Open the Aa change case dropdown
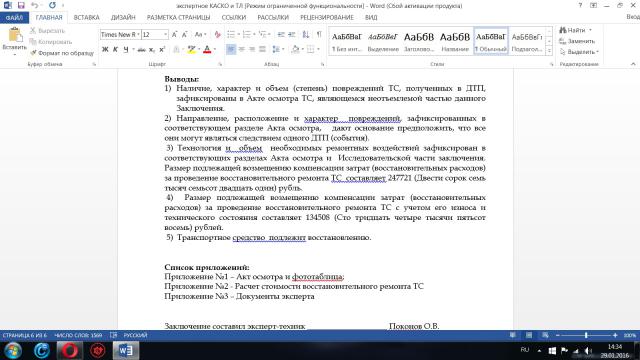This screenshot has width=640, height=360. click(200, 35)
